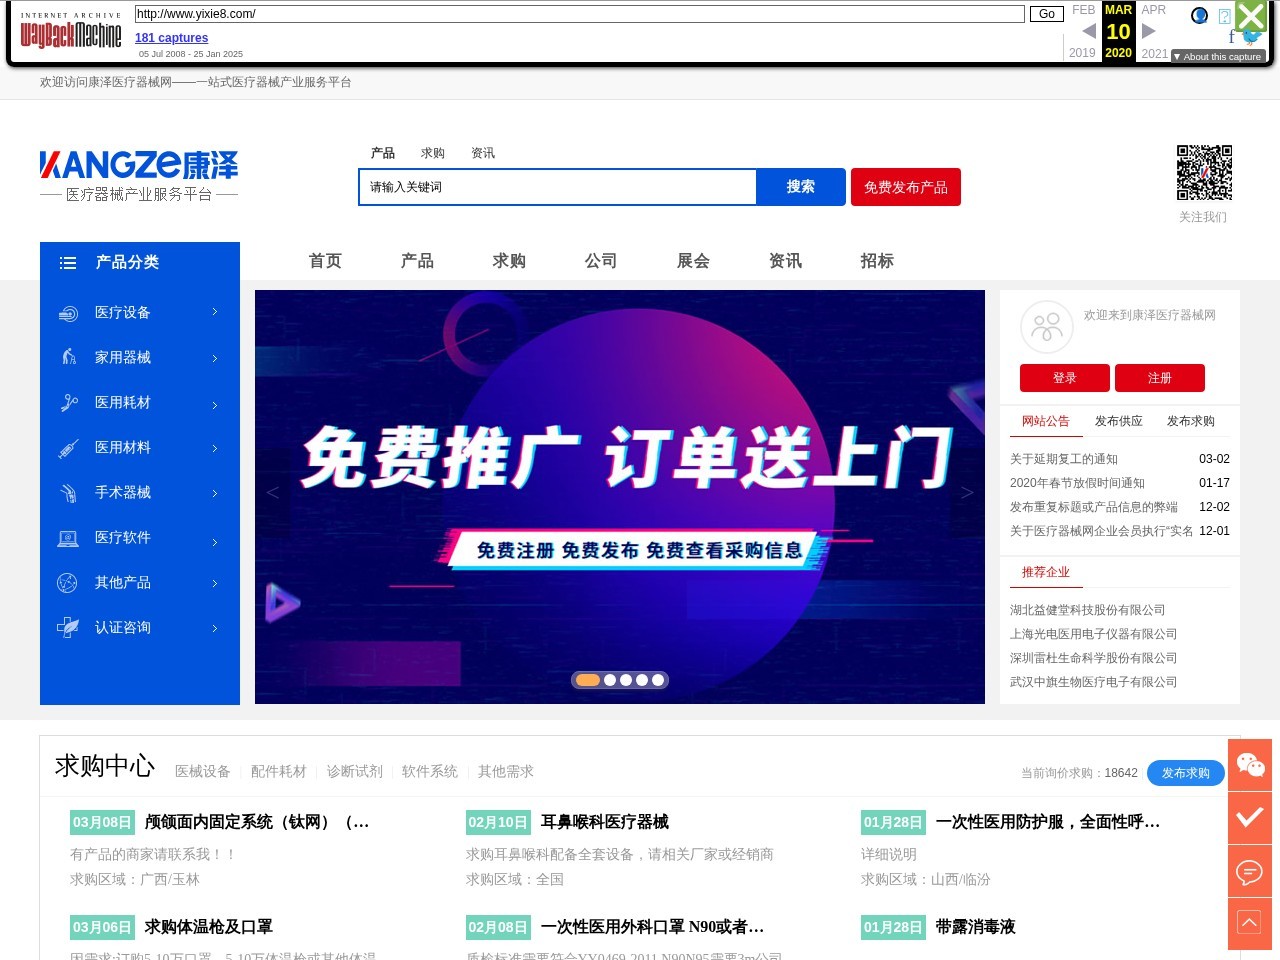This screenshot has width=1280, height=960.
Task: Toggle the Wayback Machine About this capture option
Action: click(1219, 57)
